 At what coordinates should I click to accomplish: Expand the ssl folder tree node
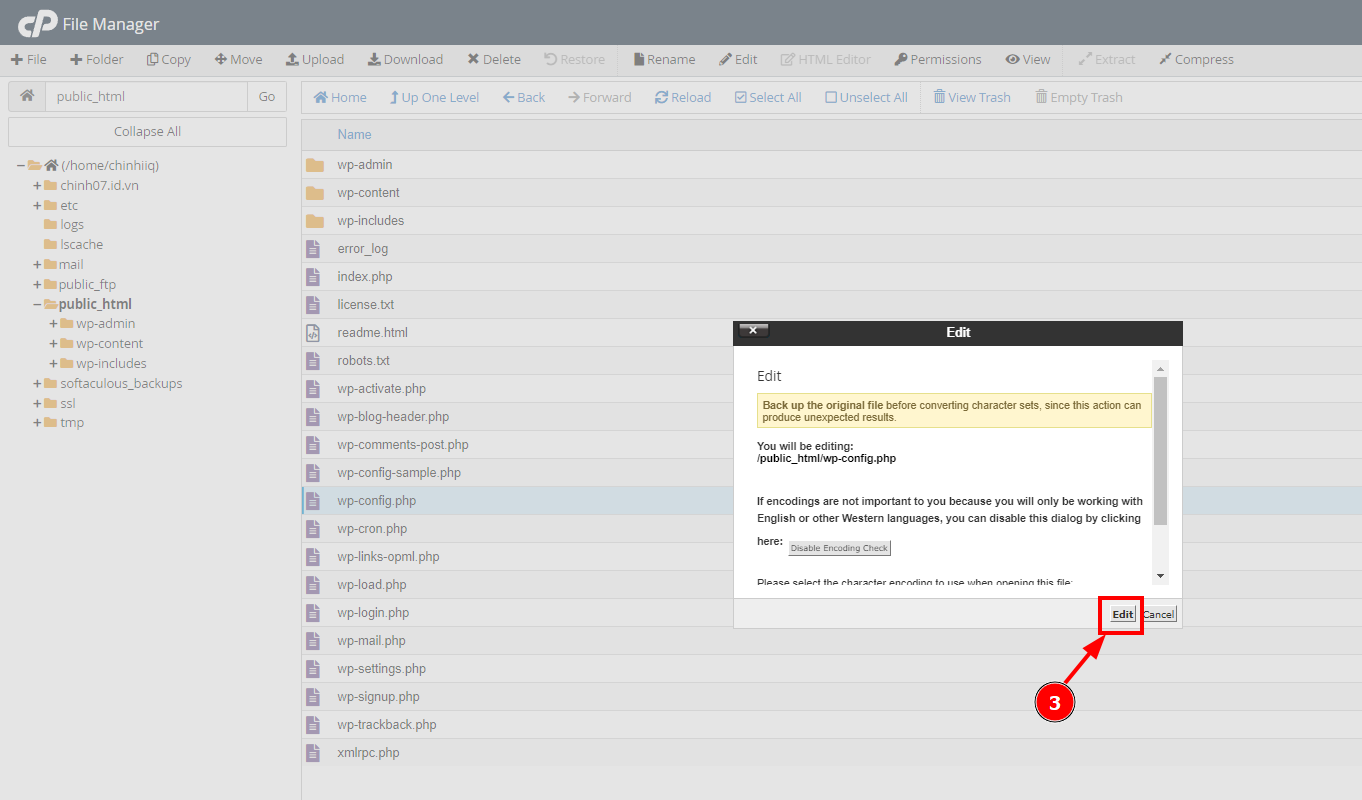37,403
